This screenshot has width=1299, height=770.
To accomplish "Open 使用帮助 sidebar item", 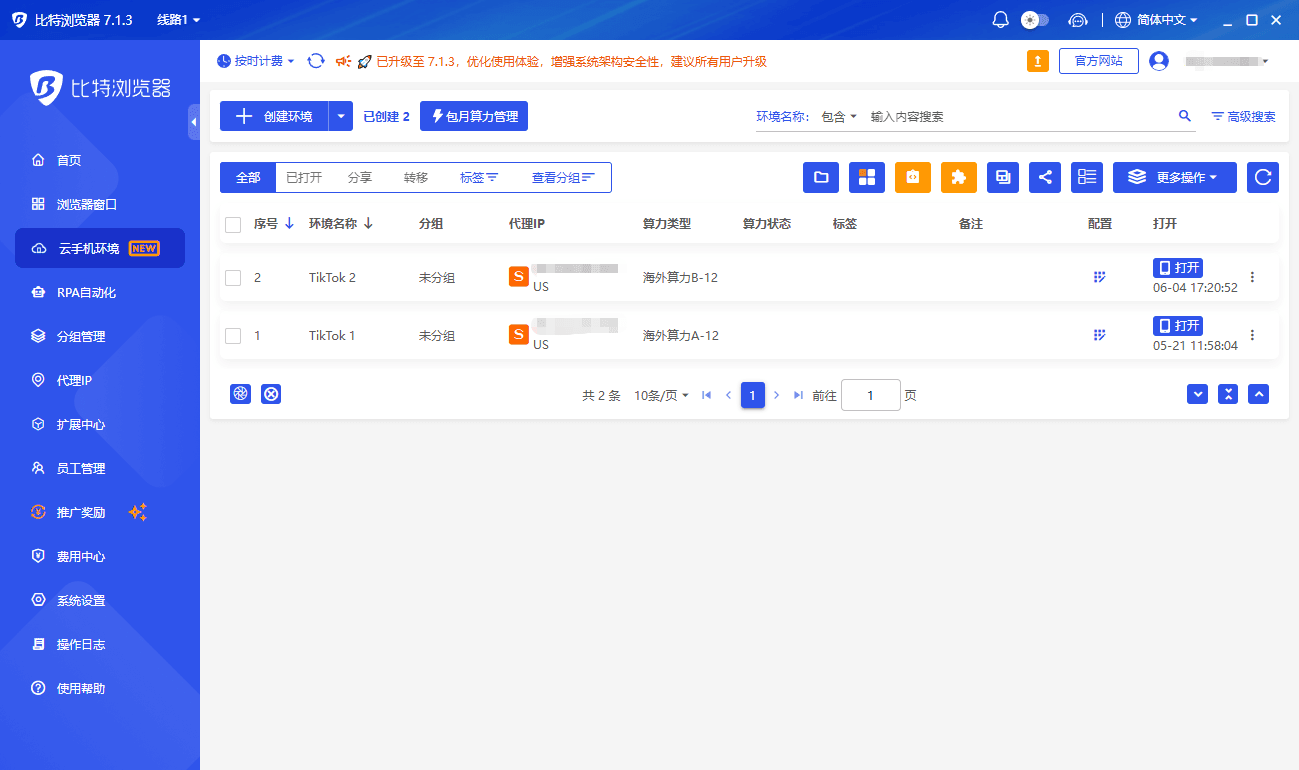I will [x=100, y=688].
